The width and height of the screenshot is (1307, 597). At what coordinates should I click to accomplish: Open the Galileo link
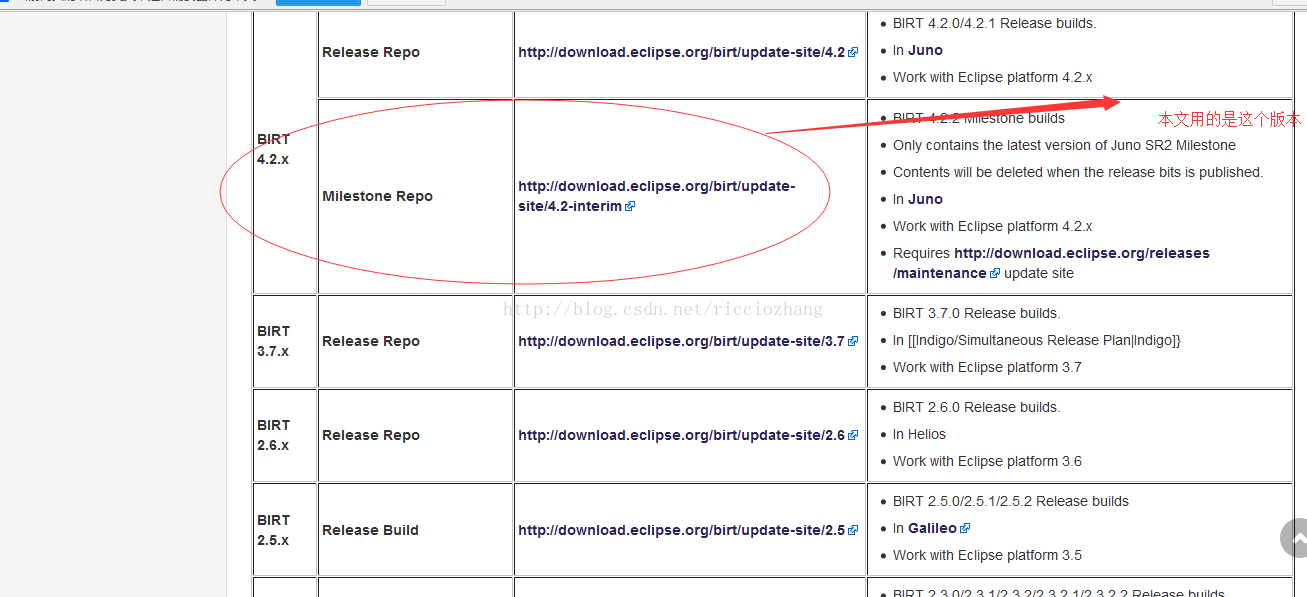point(932,528)
